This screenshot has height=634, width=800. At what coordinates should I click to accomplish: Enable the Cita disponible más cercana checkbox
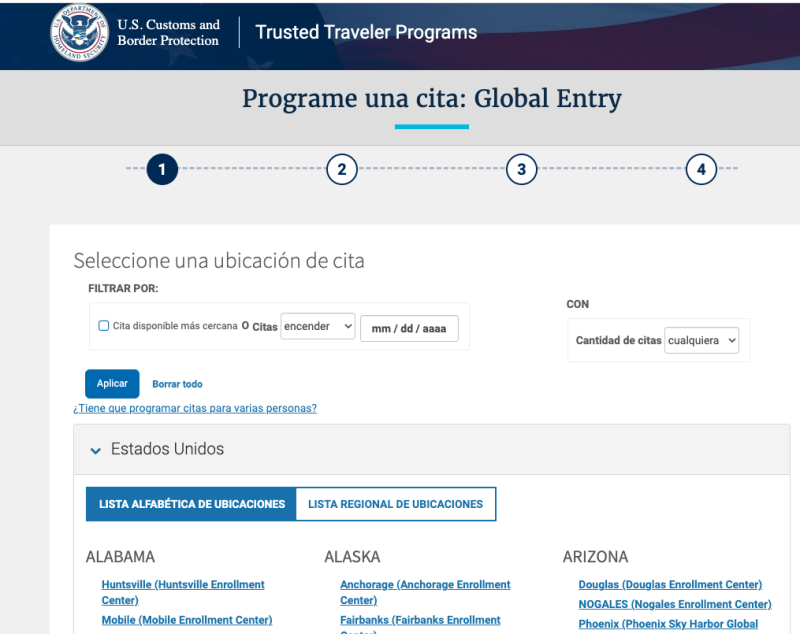coord(104,325)
